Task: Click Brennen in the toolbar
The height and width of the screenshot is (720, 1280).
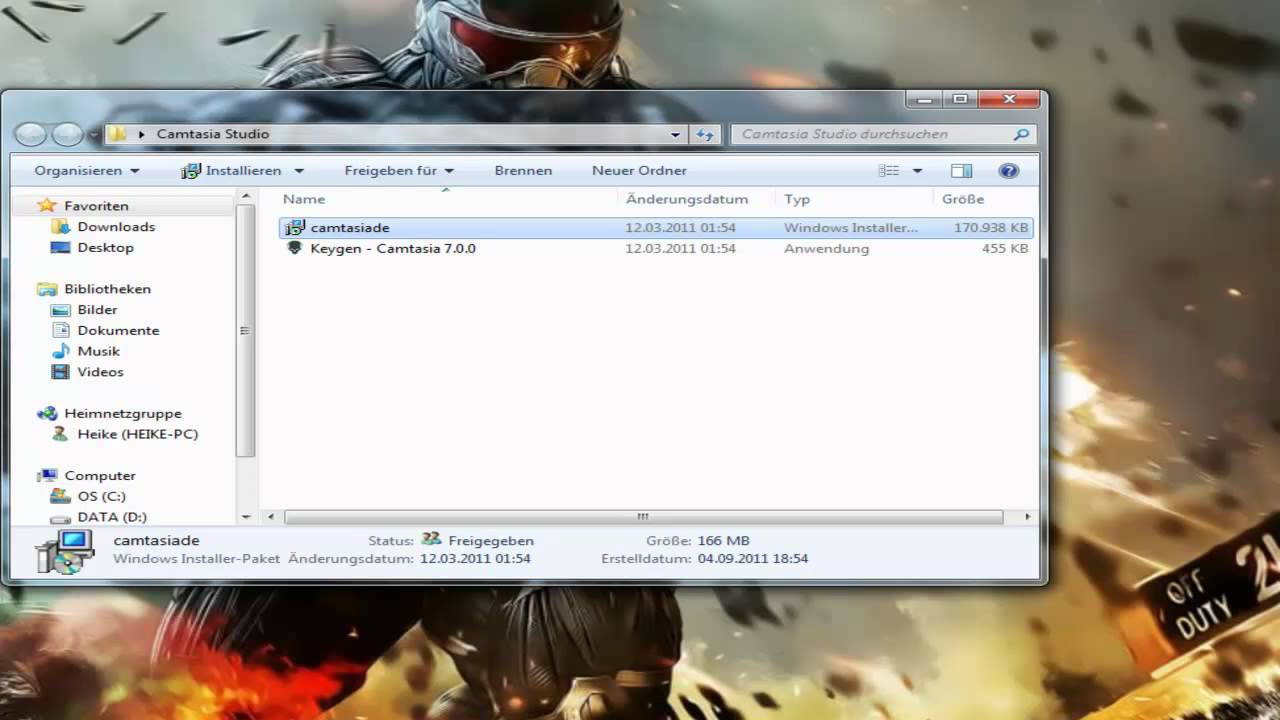Action: 523,171
